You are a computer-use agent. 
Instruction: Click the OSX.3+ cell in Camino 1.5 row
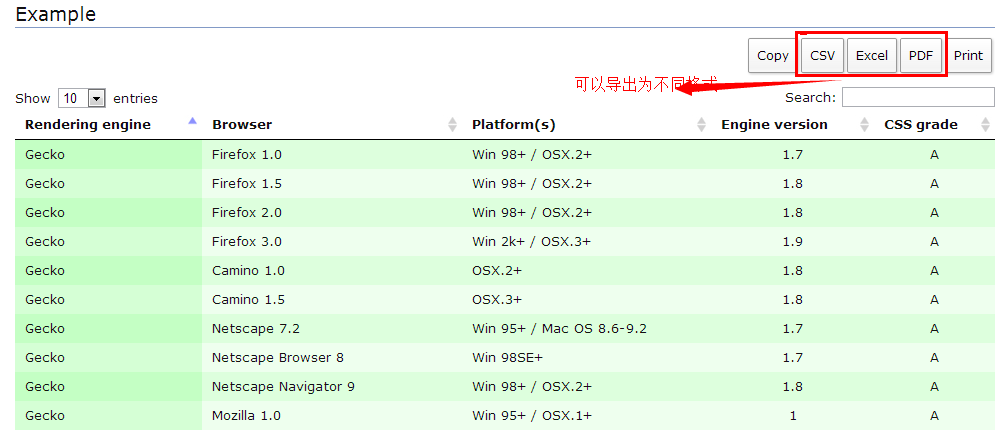586,300
